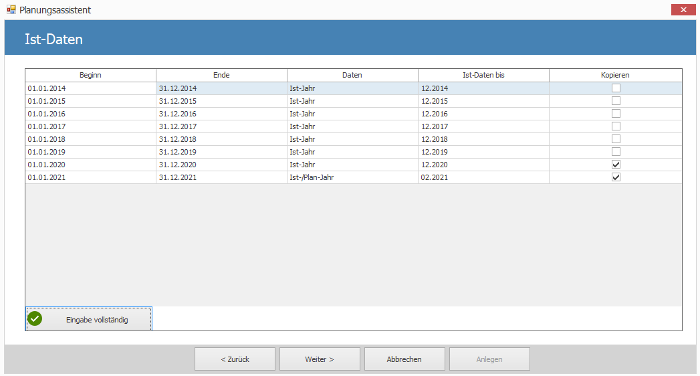Click the Ende column header
This screenshot has width=700, height=376.
tap(221, 75)
